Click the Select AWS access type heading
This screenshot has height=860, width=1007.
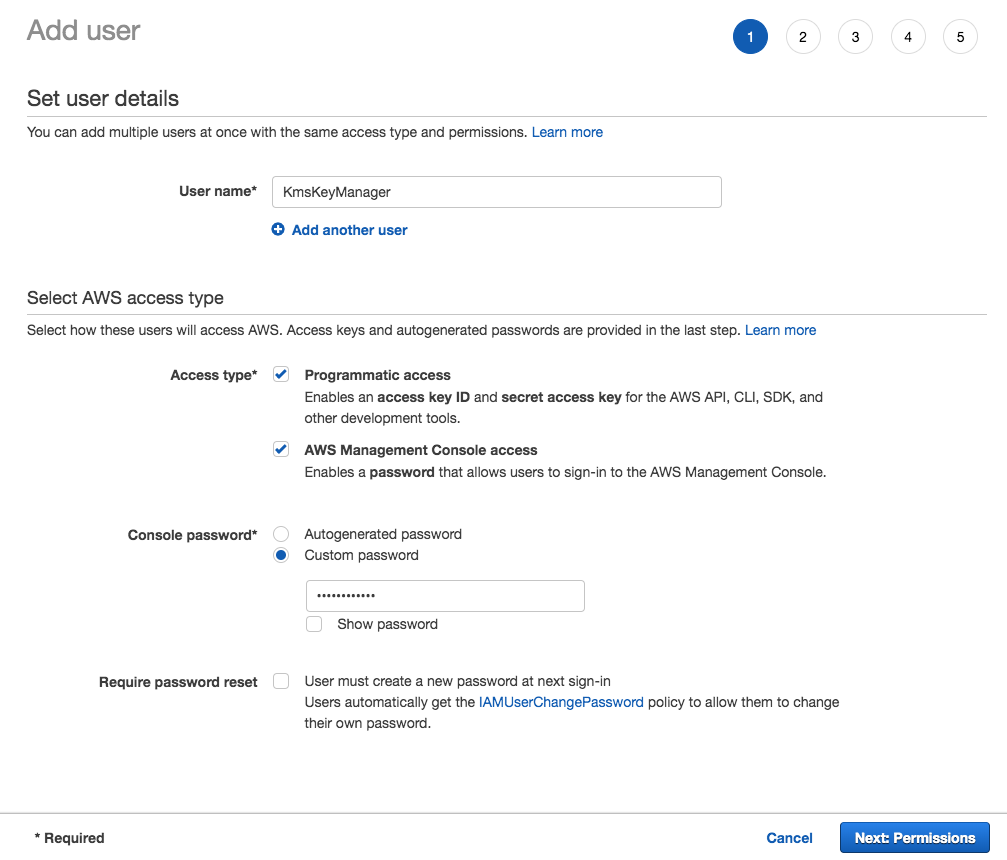125,298
